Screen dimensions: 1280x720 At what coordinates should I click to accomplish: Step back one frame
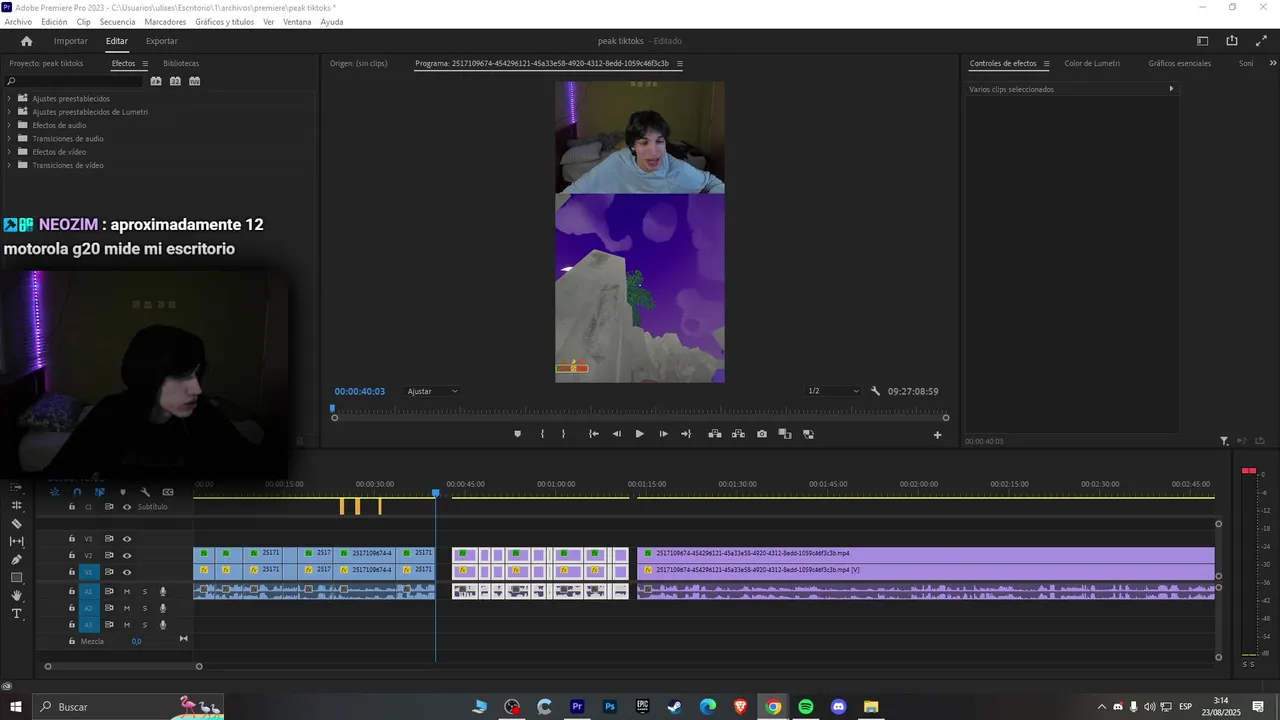[616, 434]
